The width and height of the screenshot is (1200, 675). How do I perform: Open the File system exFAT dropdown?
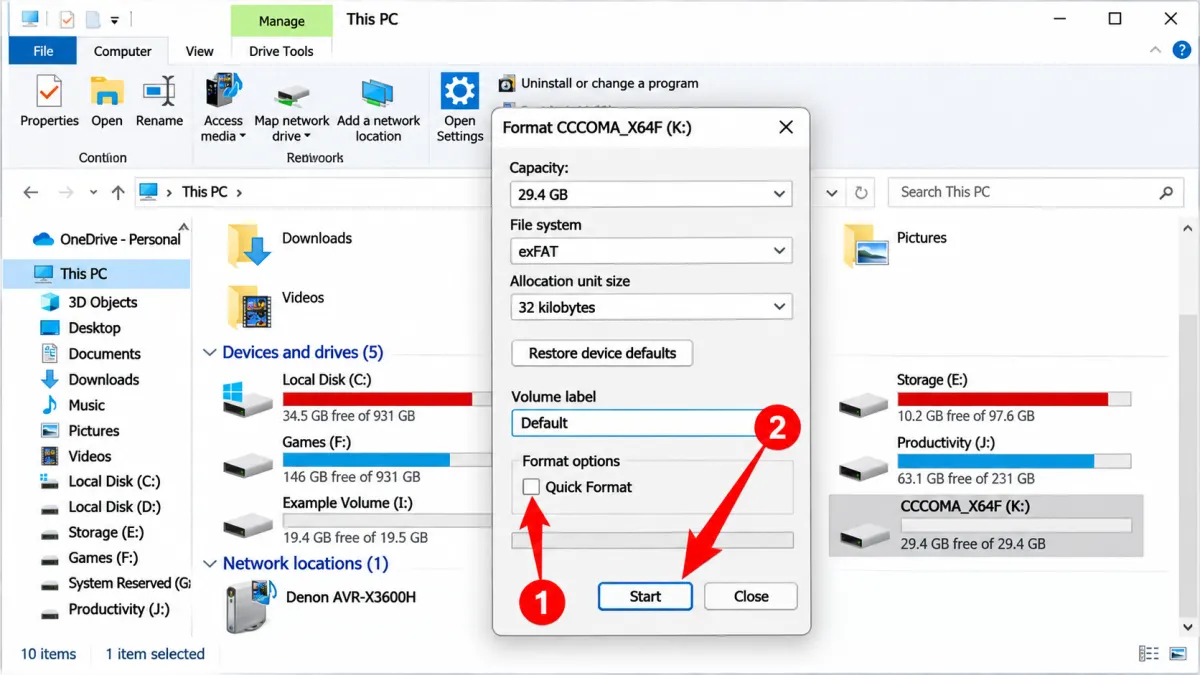[651, 251]
